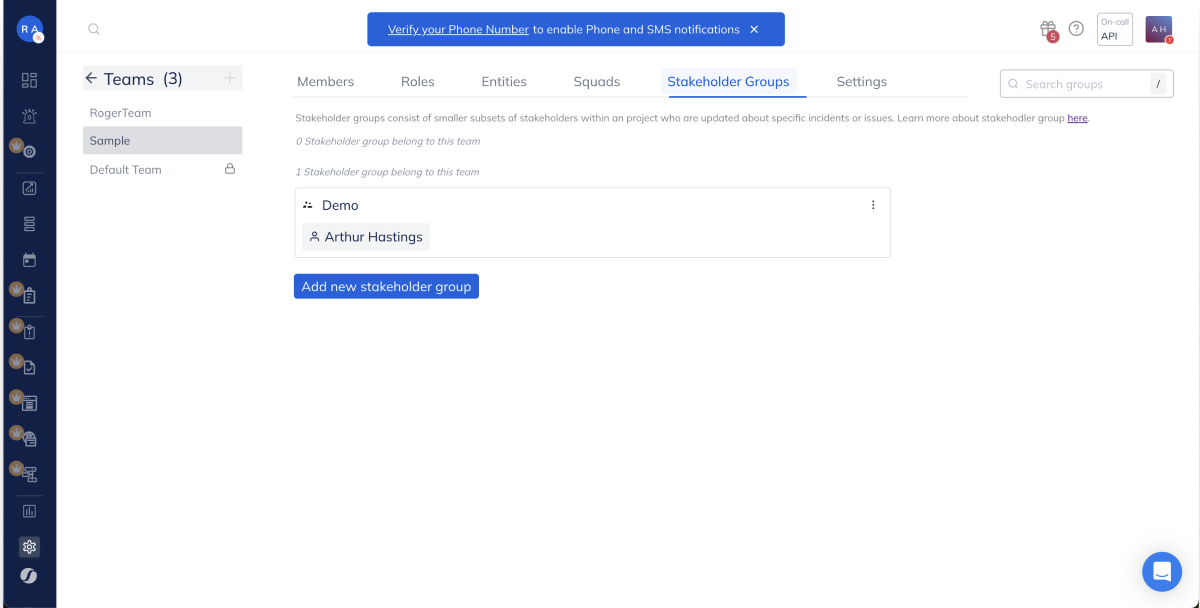Open the dashboard grid icon in sidebar
Image resolution: width=1200 pixels, height=608 pixels.
click(x=29, y=80)
